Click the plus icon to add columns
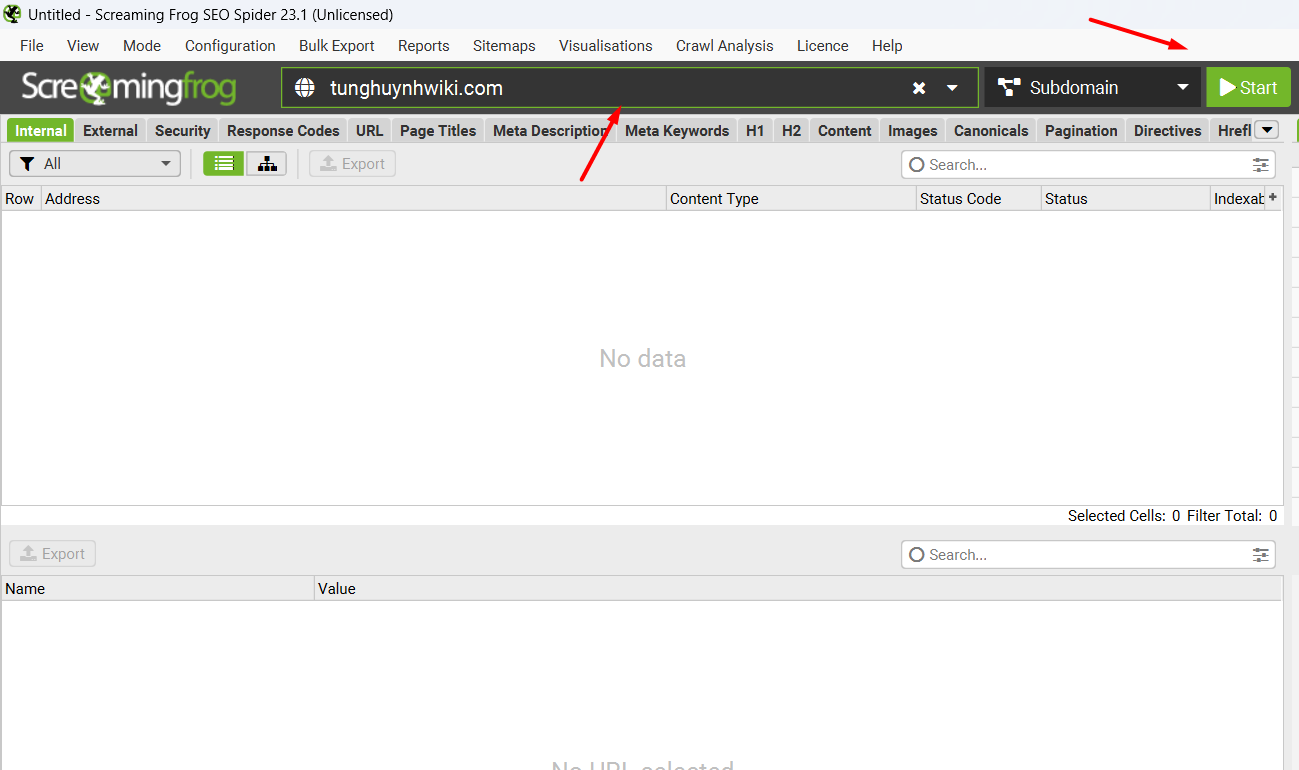 pyautogui.click(x=1272, y=198)
